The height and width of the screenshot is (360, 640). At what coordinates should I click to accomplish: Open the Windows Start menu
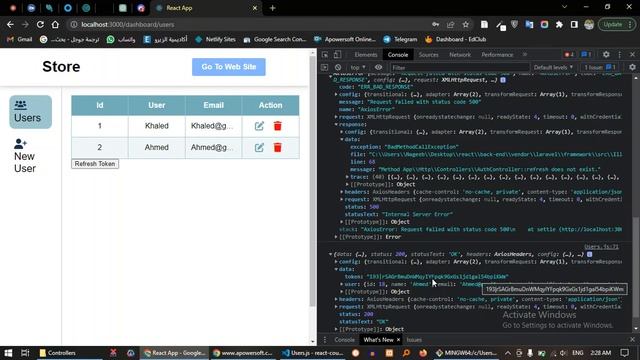8,353
